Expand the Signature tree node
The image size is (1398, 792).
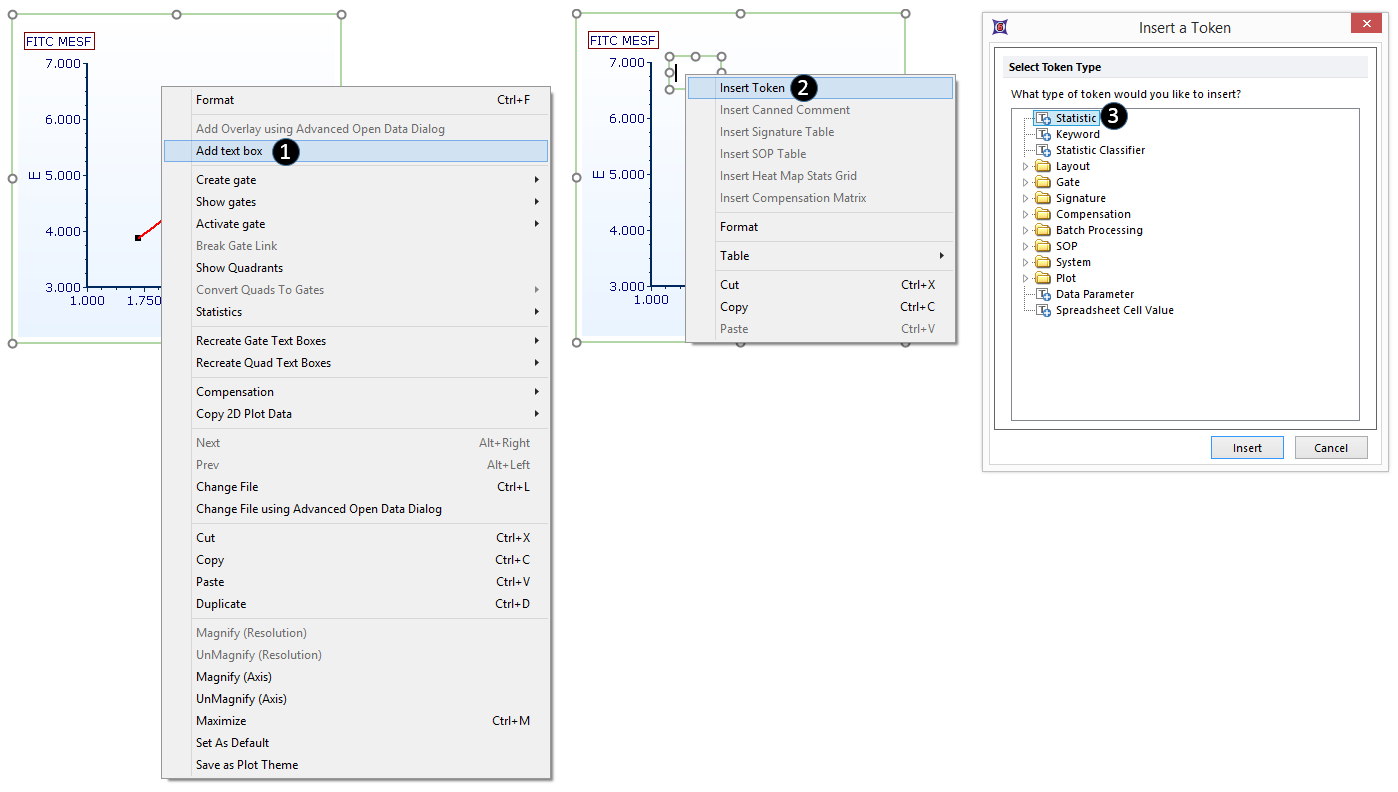(x=1025, y=199)
